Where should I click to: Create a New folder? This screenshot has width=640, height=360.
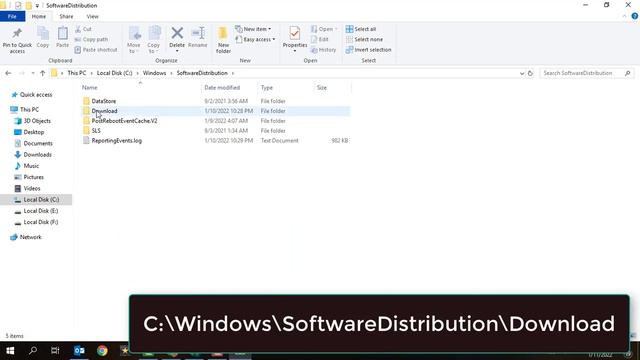coord(223,40)
